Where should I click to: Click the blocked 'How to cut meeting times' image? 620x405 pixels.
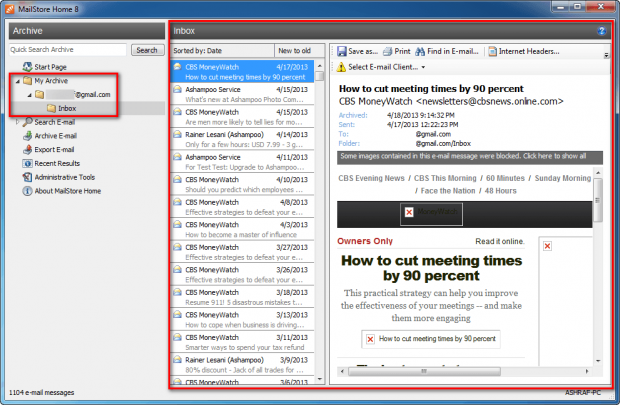click(431, 339)
